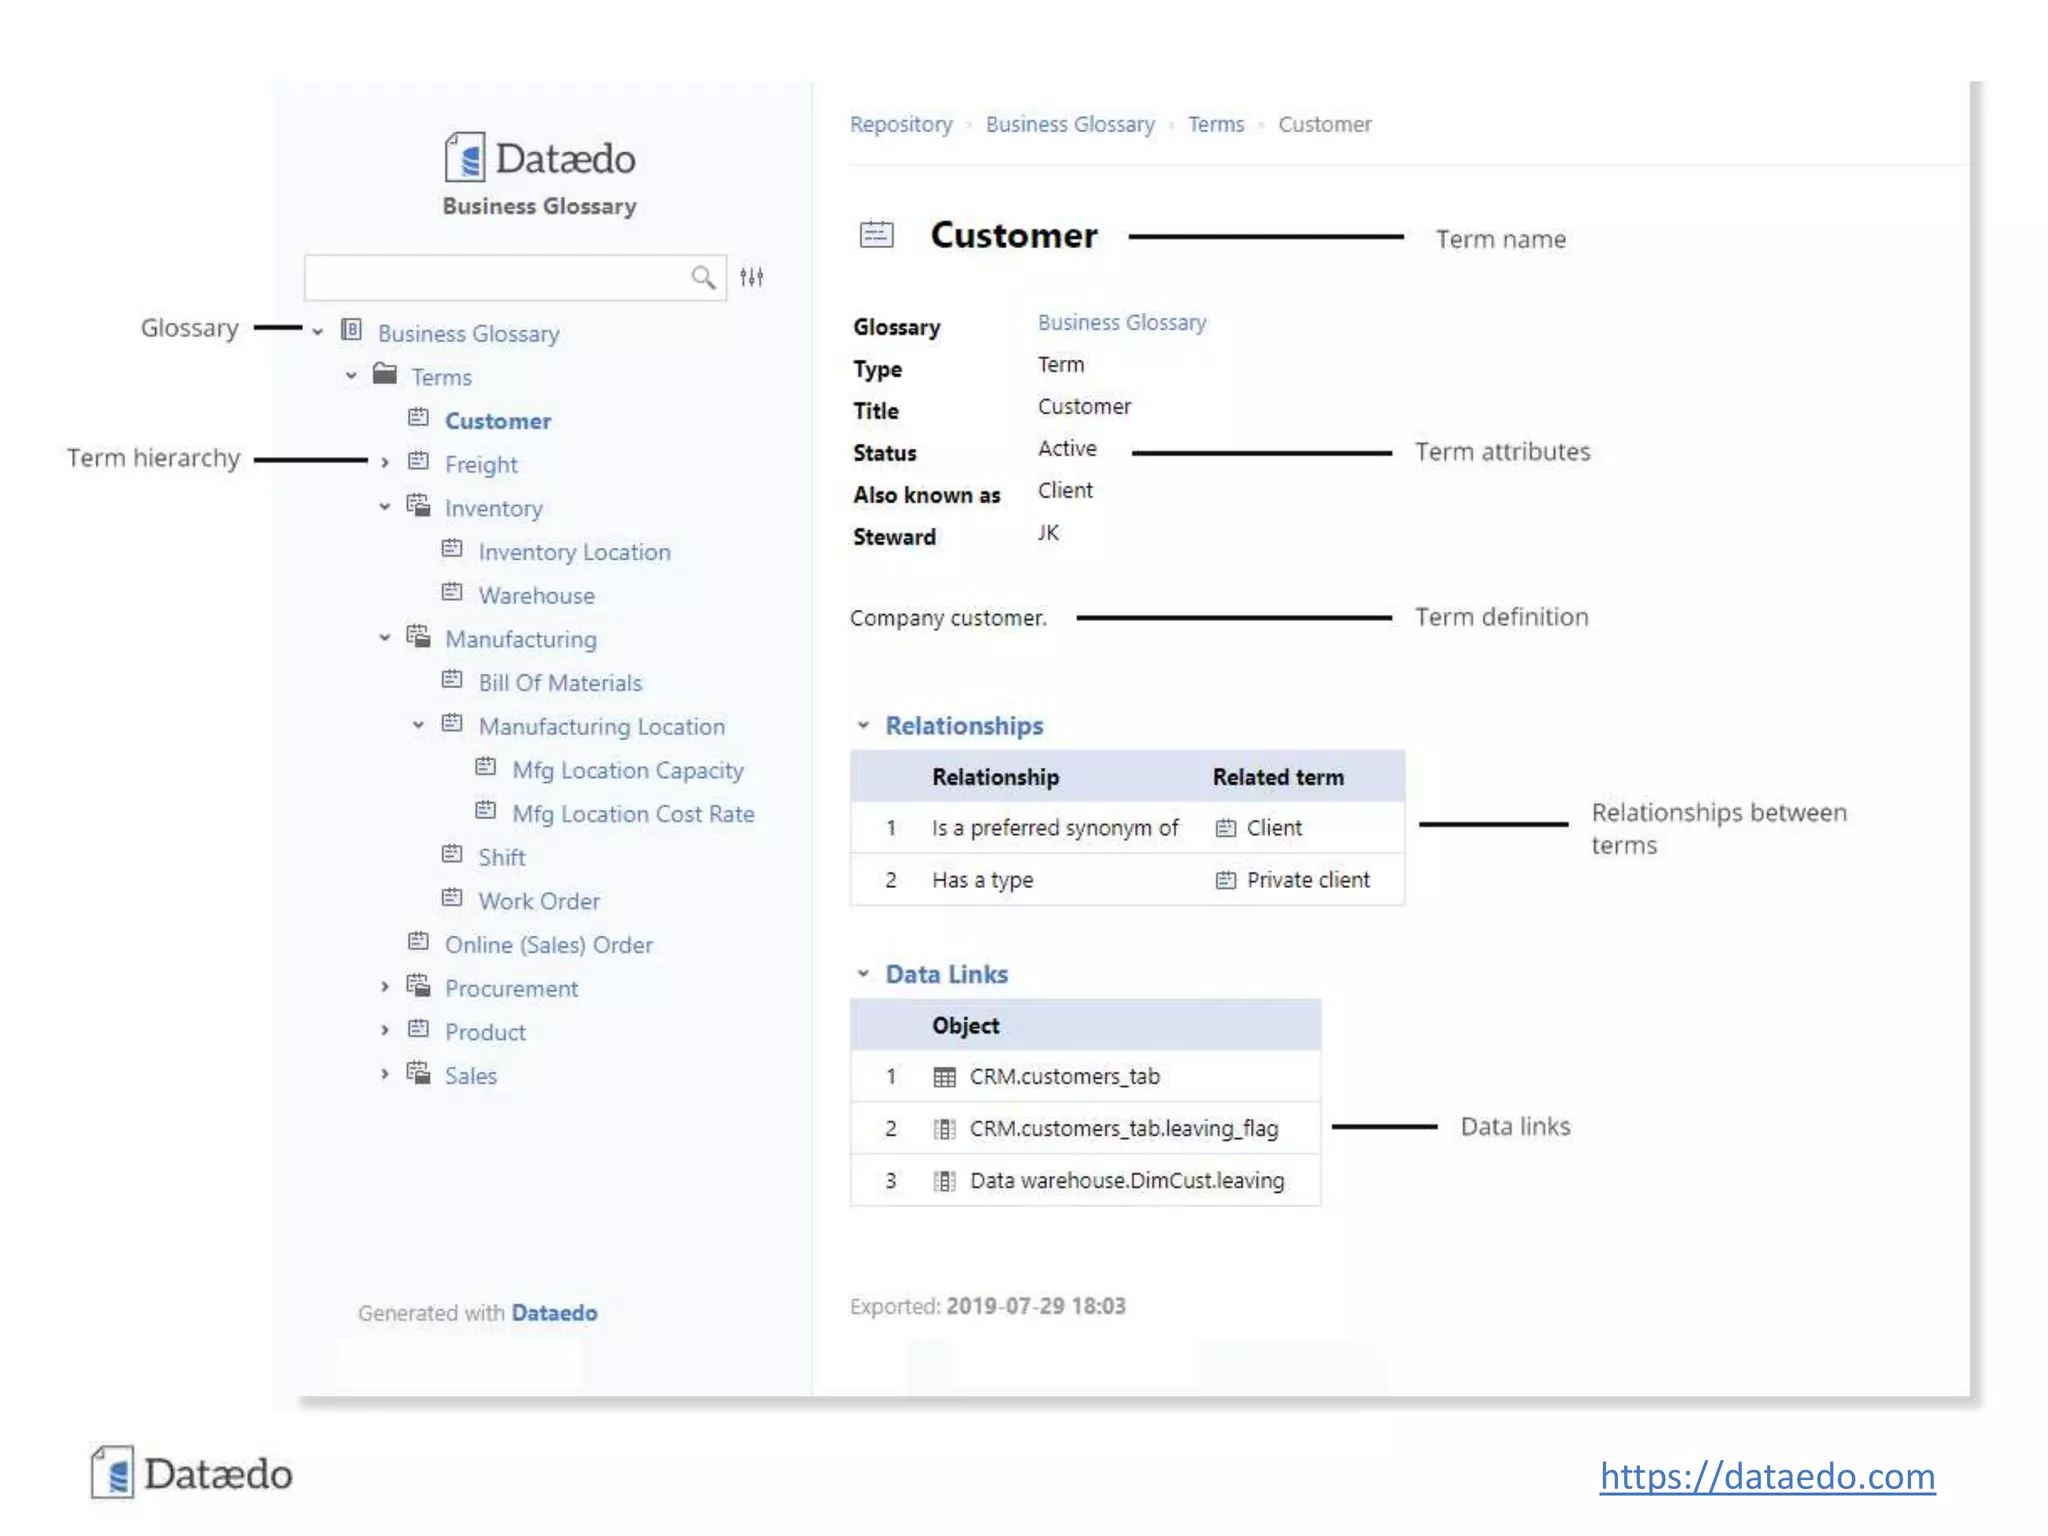Open Business Glossary link in Glossary attribute
Screen dimensions: 2048x1536
coord(1122,323)
